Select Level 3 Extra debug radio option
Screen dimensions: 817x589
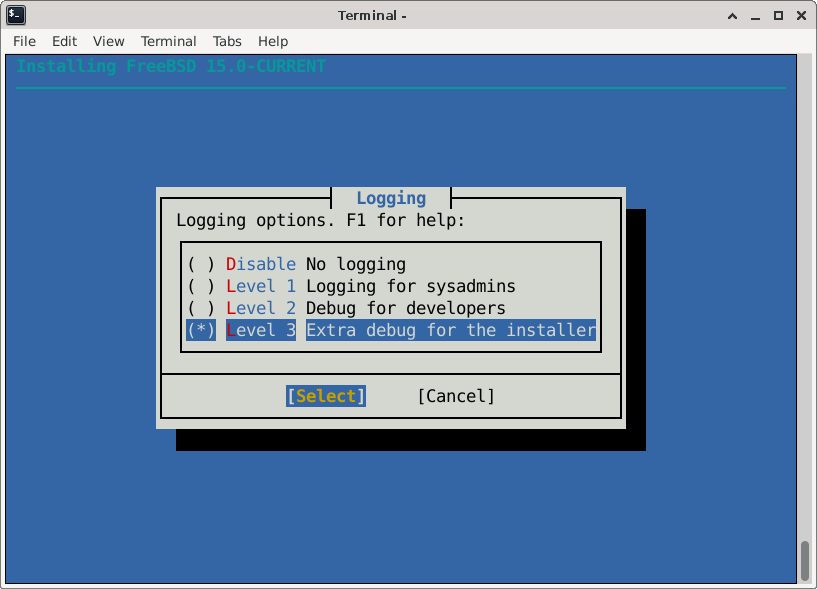(201, 330)
